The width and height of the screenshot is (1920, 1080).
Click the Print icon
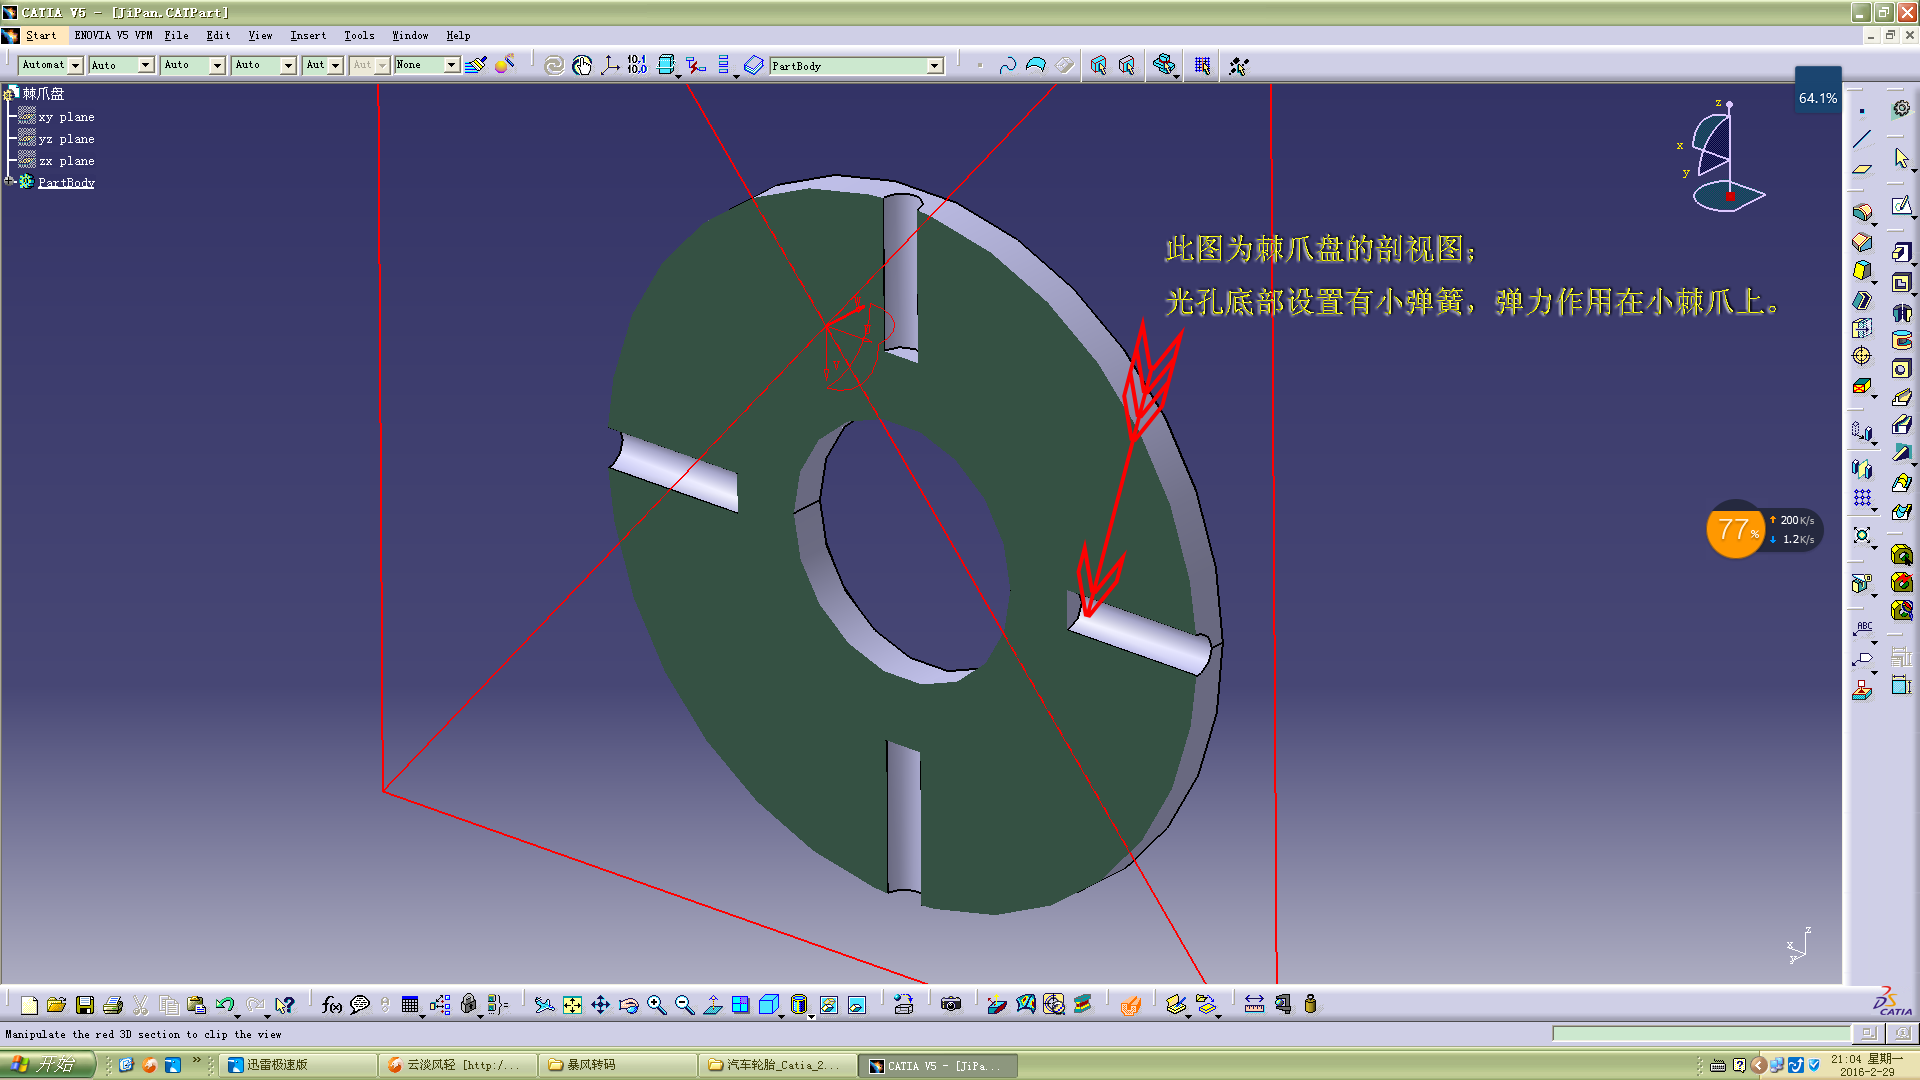[113, 1005]
